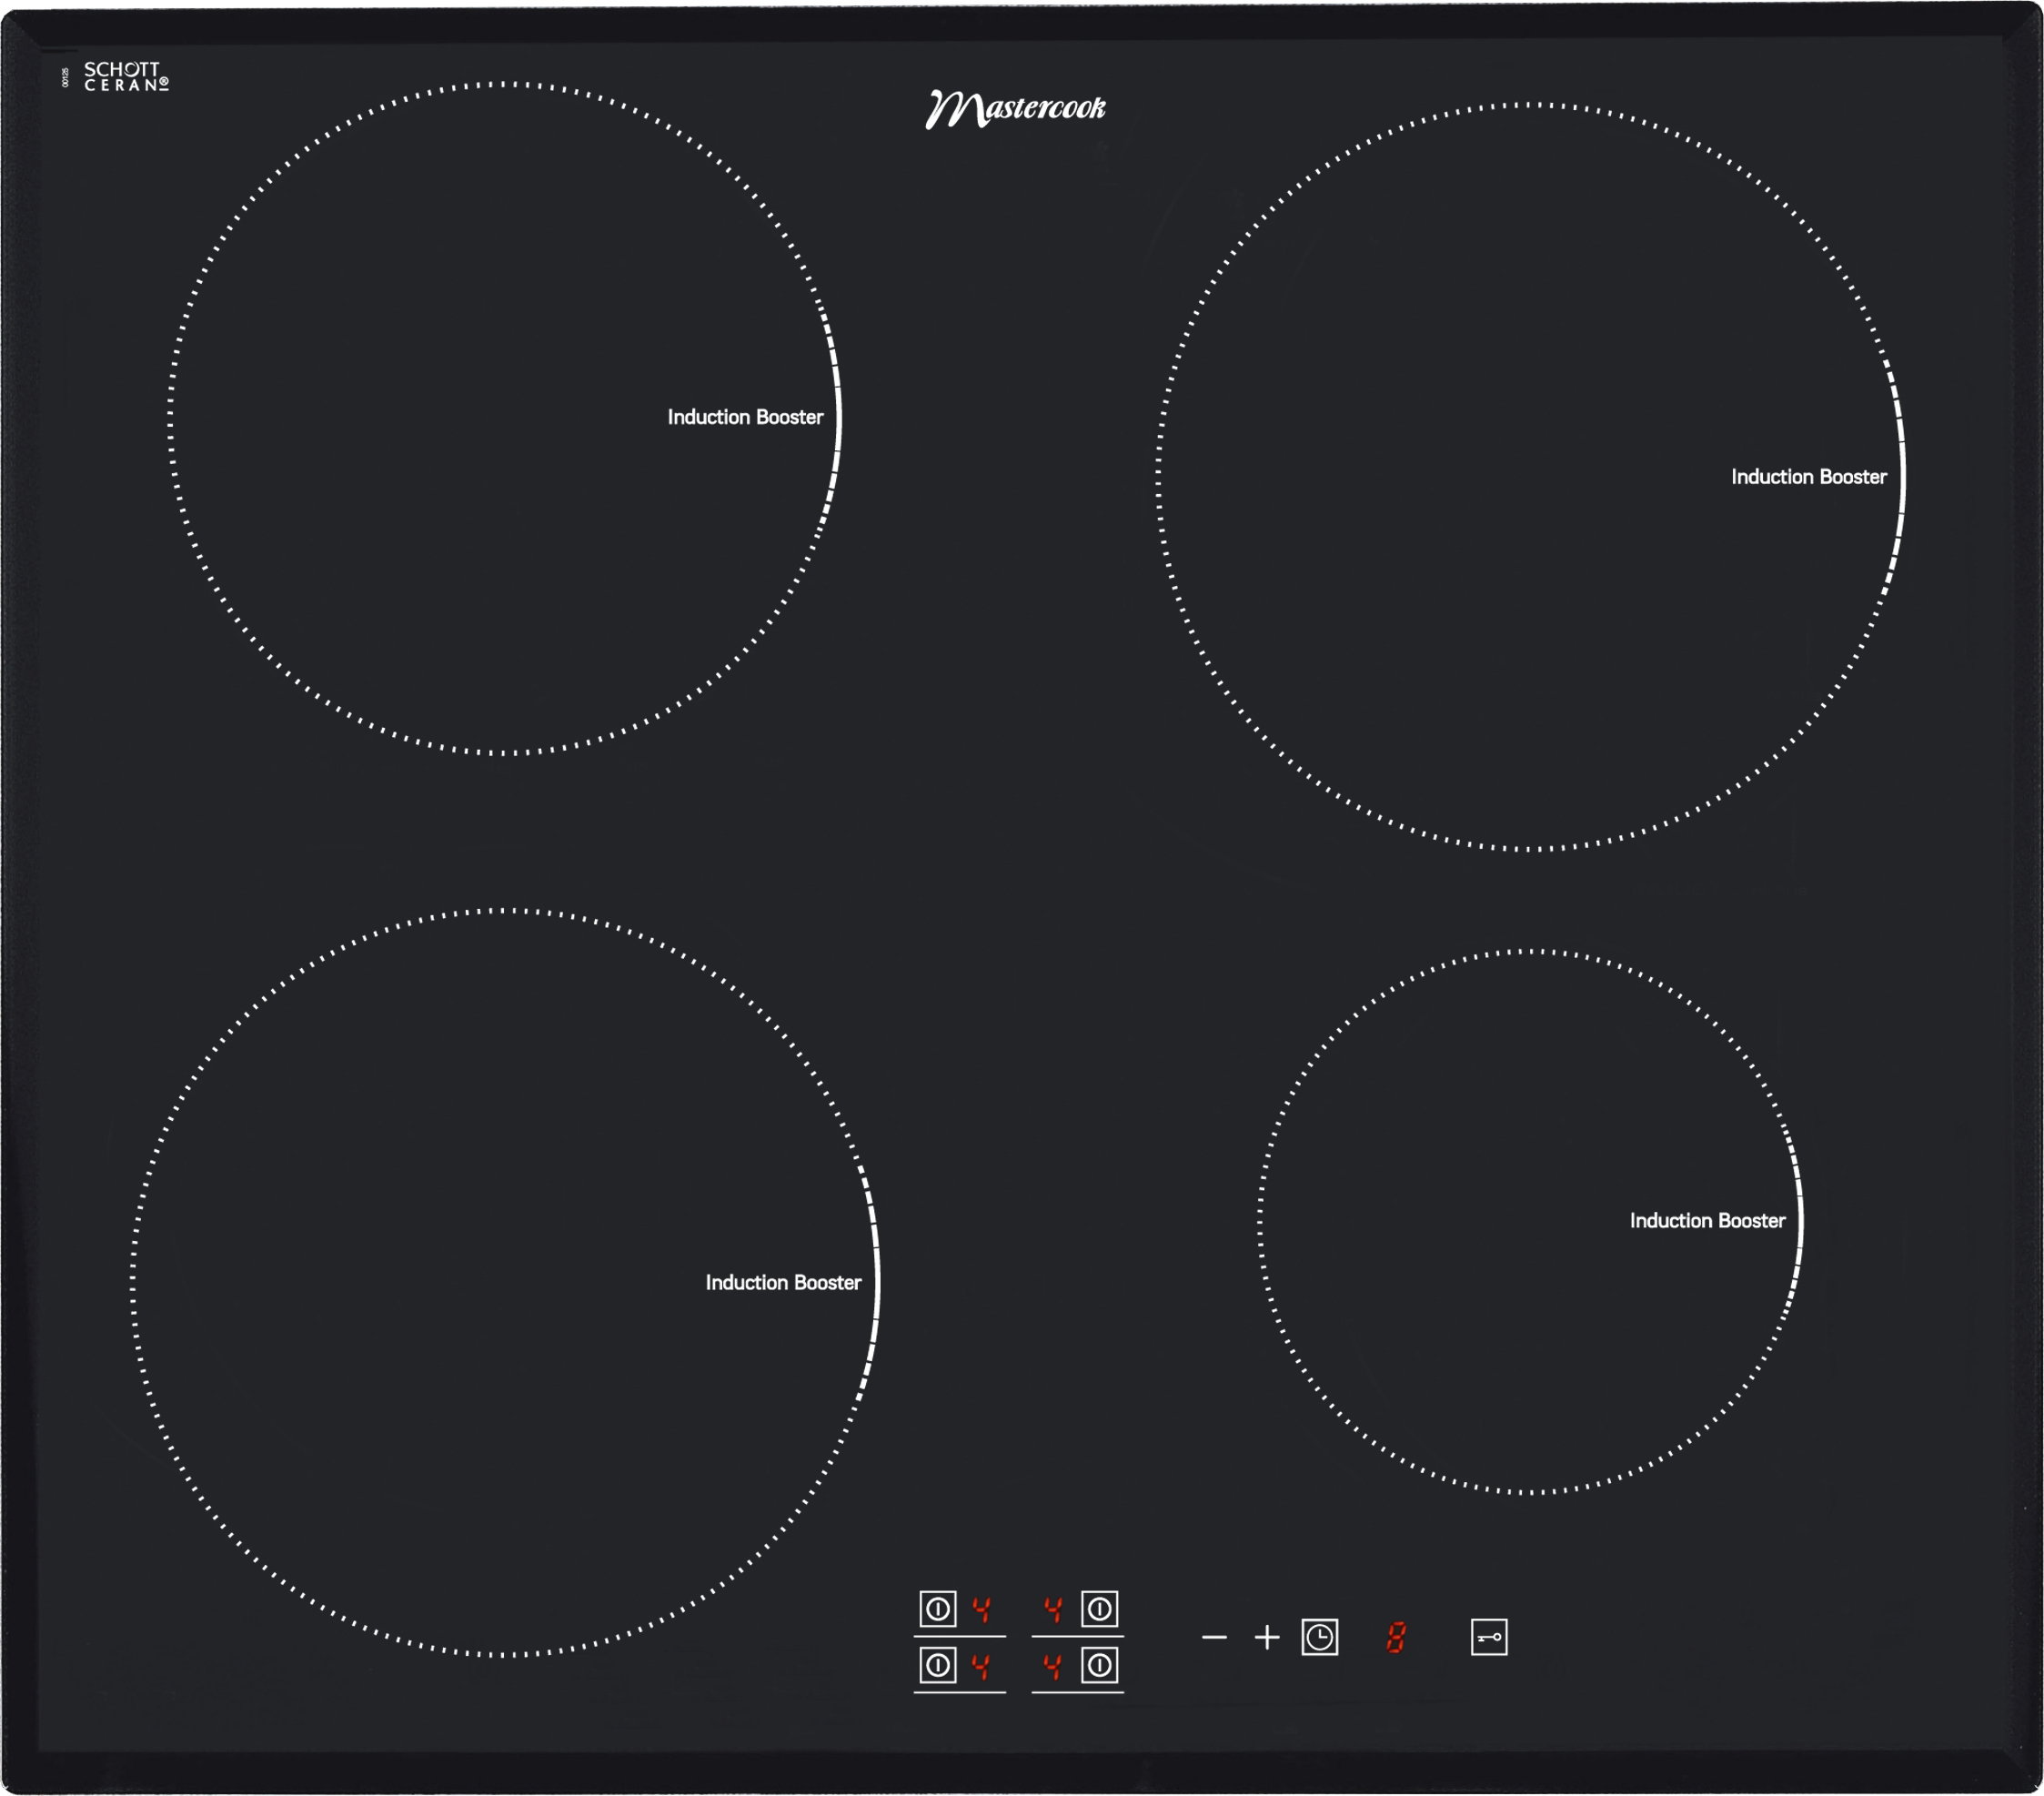Touch center of the smallest front-right cooking zone
Viewport: 2044px width, 1796px height.
(1531, 1222)
